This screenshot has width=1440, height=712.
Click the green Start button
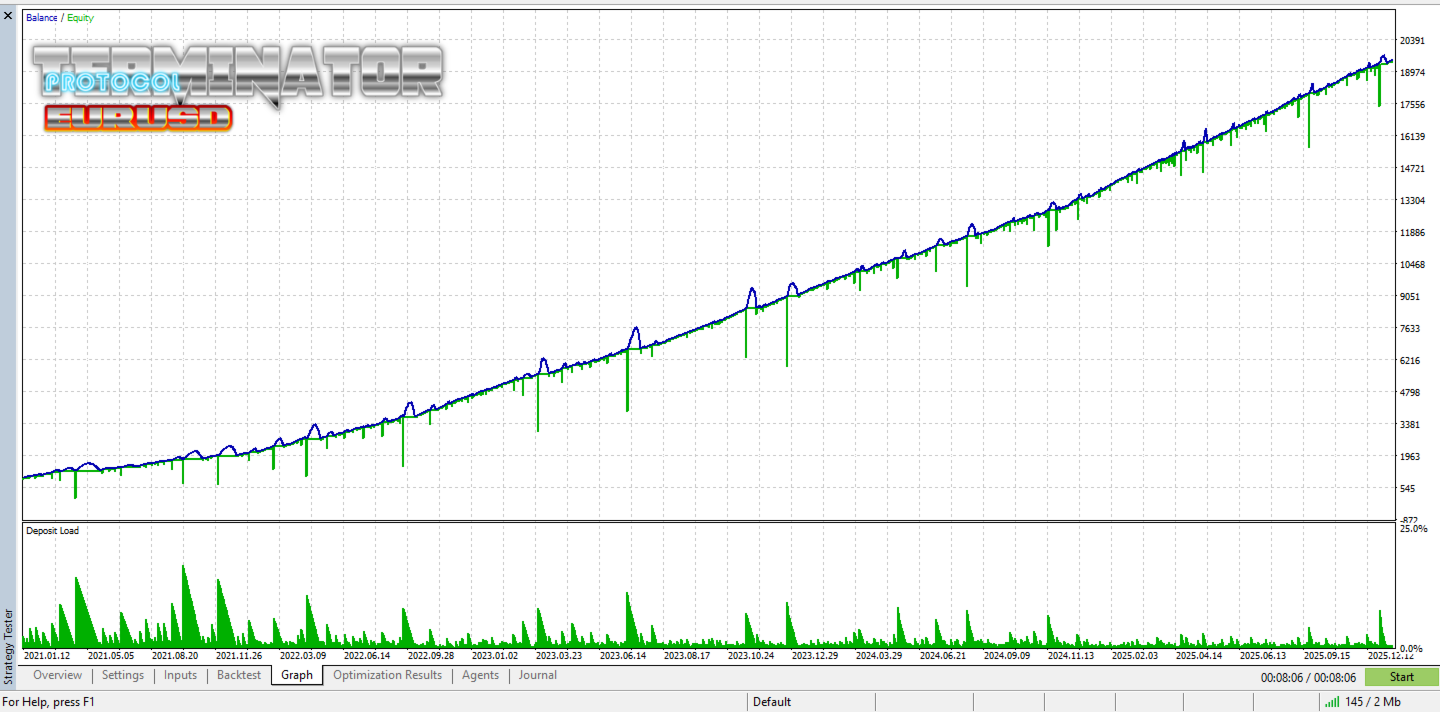1401,677
